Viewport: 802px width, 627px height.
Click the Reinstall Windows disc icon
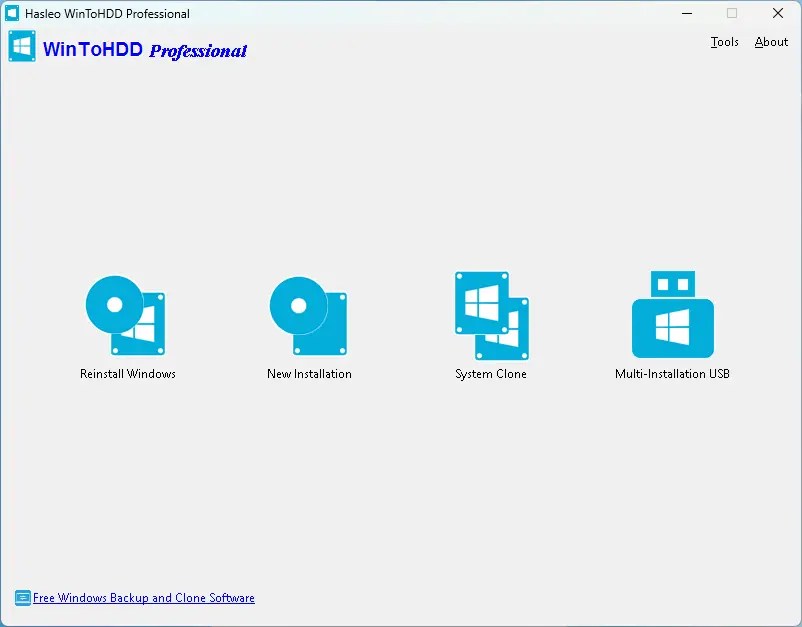(125, 315)
